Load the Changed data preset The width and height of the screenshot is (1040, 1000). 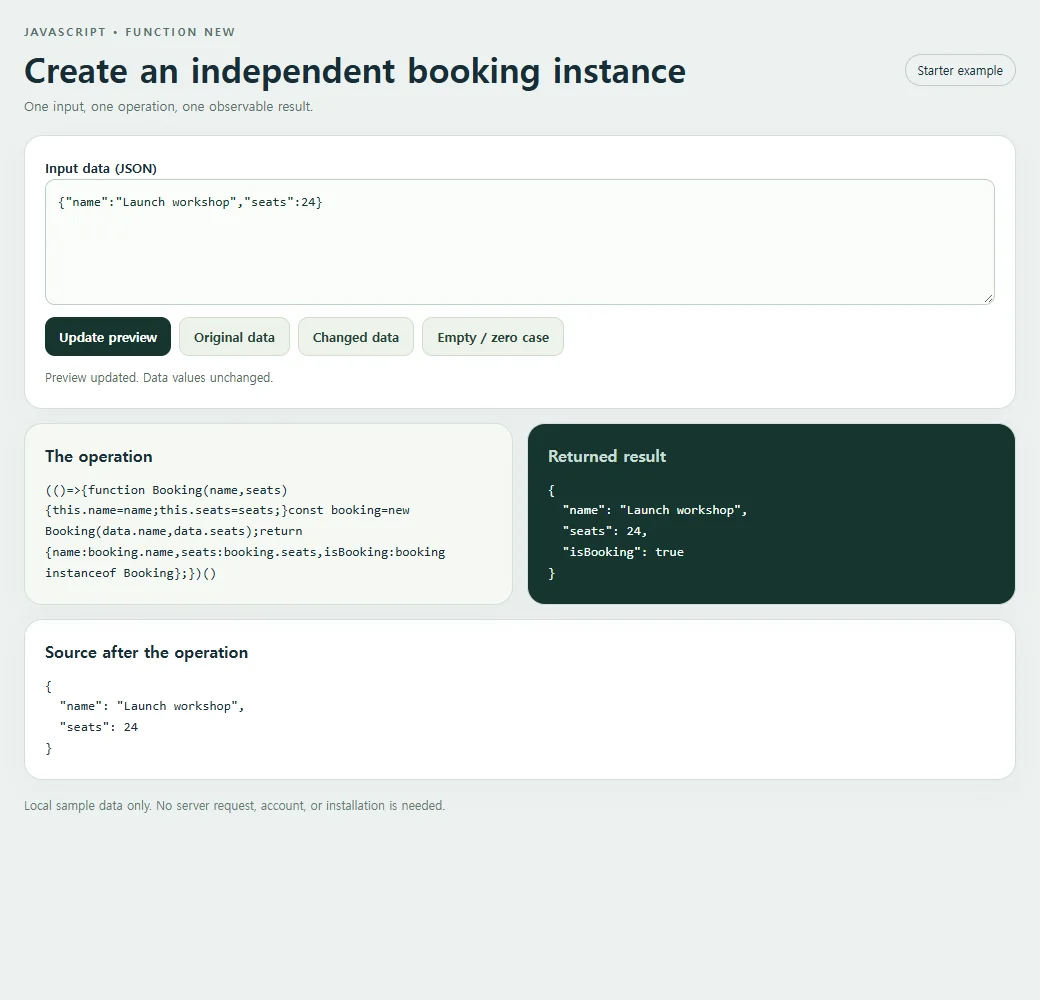356,337
